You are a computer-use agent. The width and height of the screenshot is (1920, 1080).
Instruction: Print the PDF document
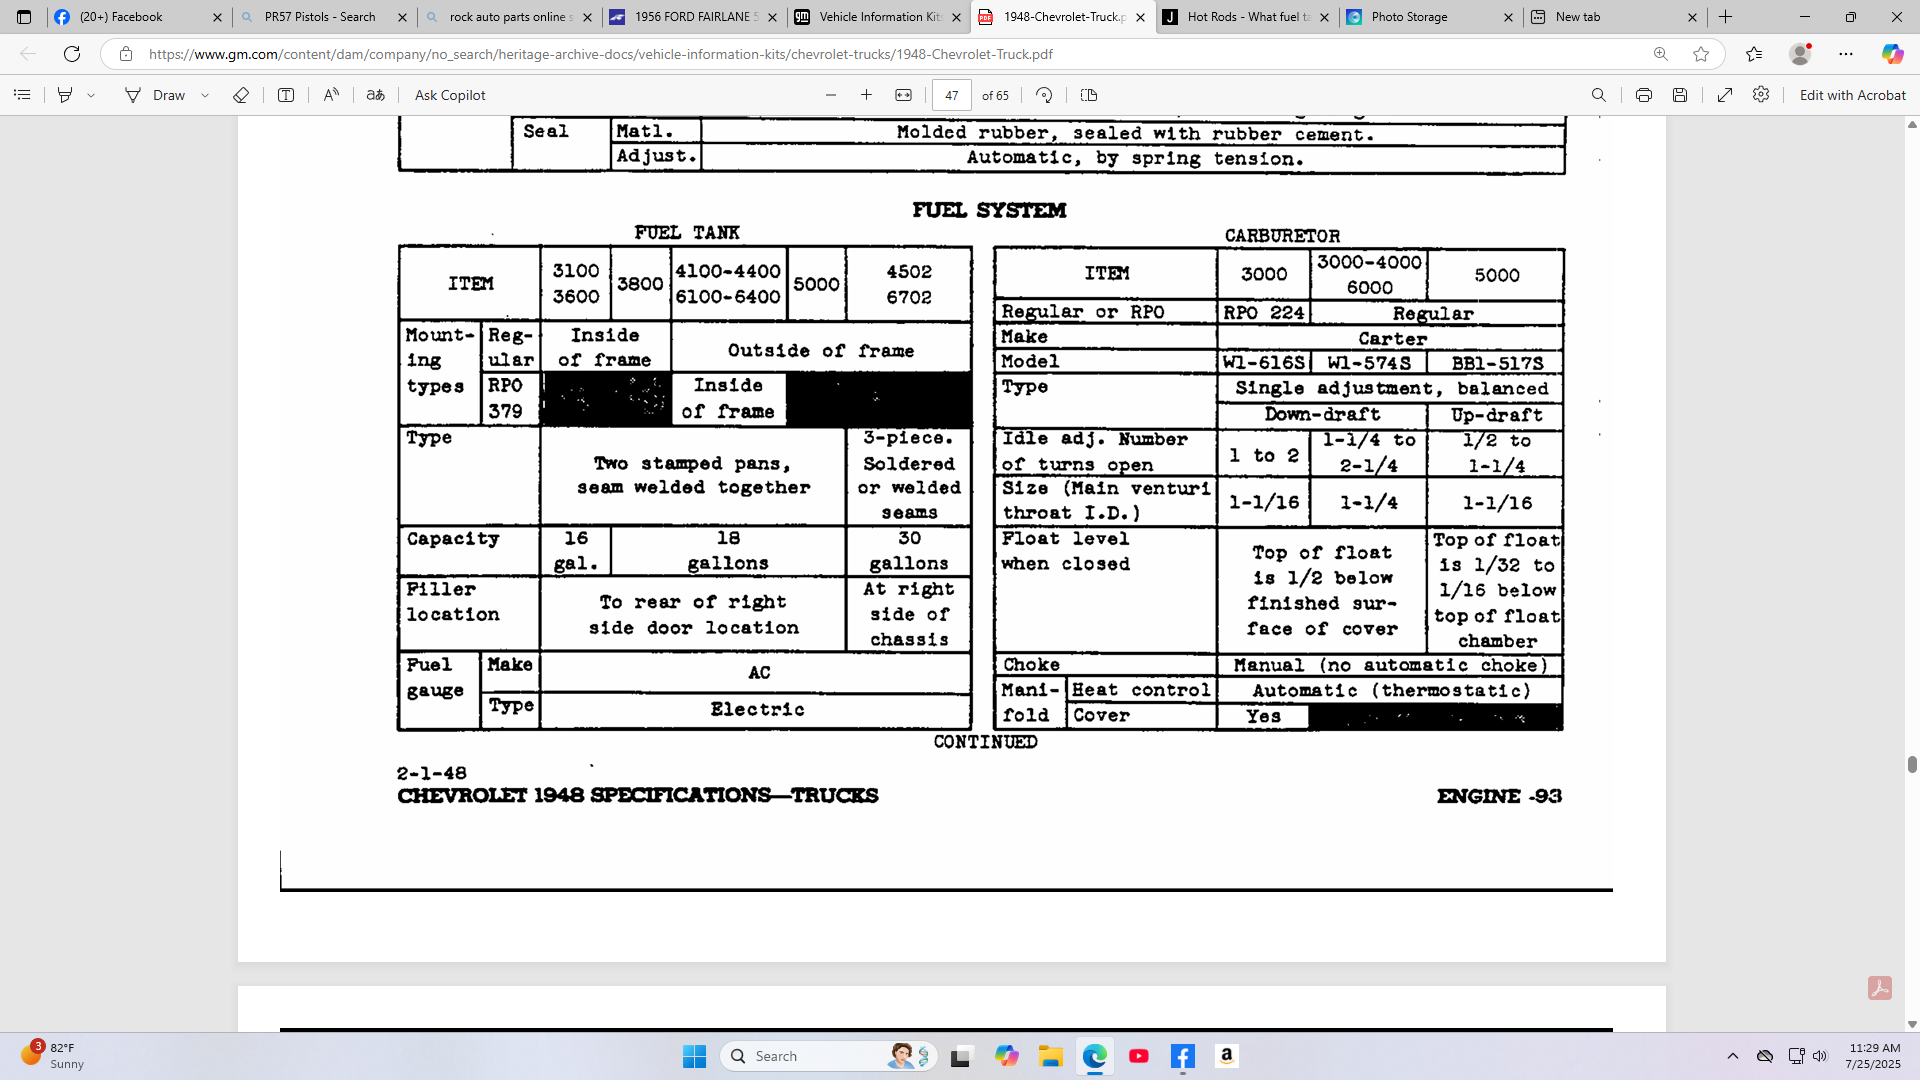[x=1644, y=95]
